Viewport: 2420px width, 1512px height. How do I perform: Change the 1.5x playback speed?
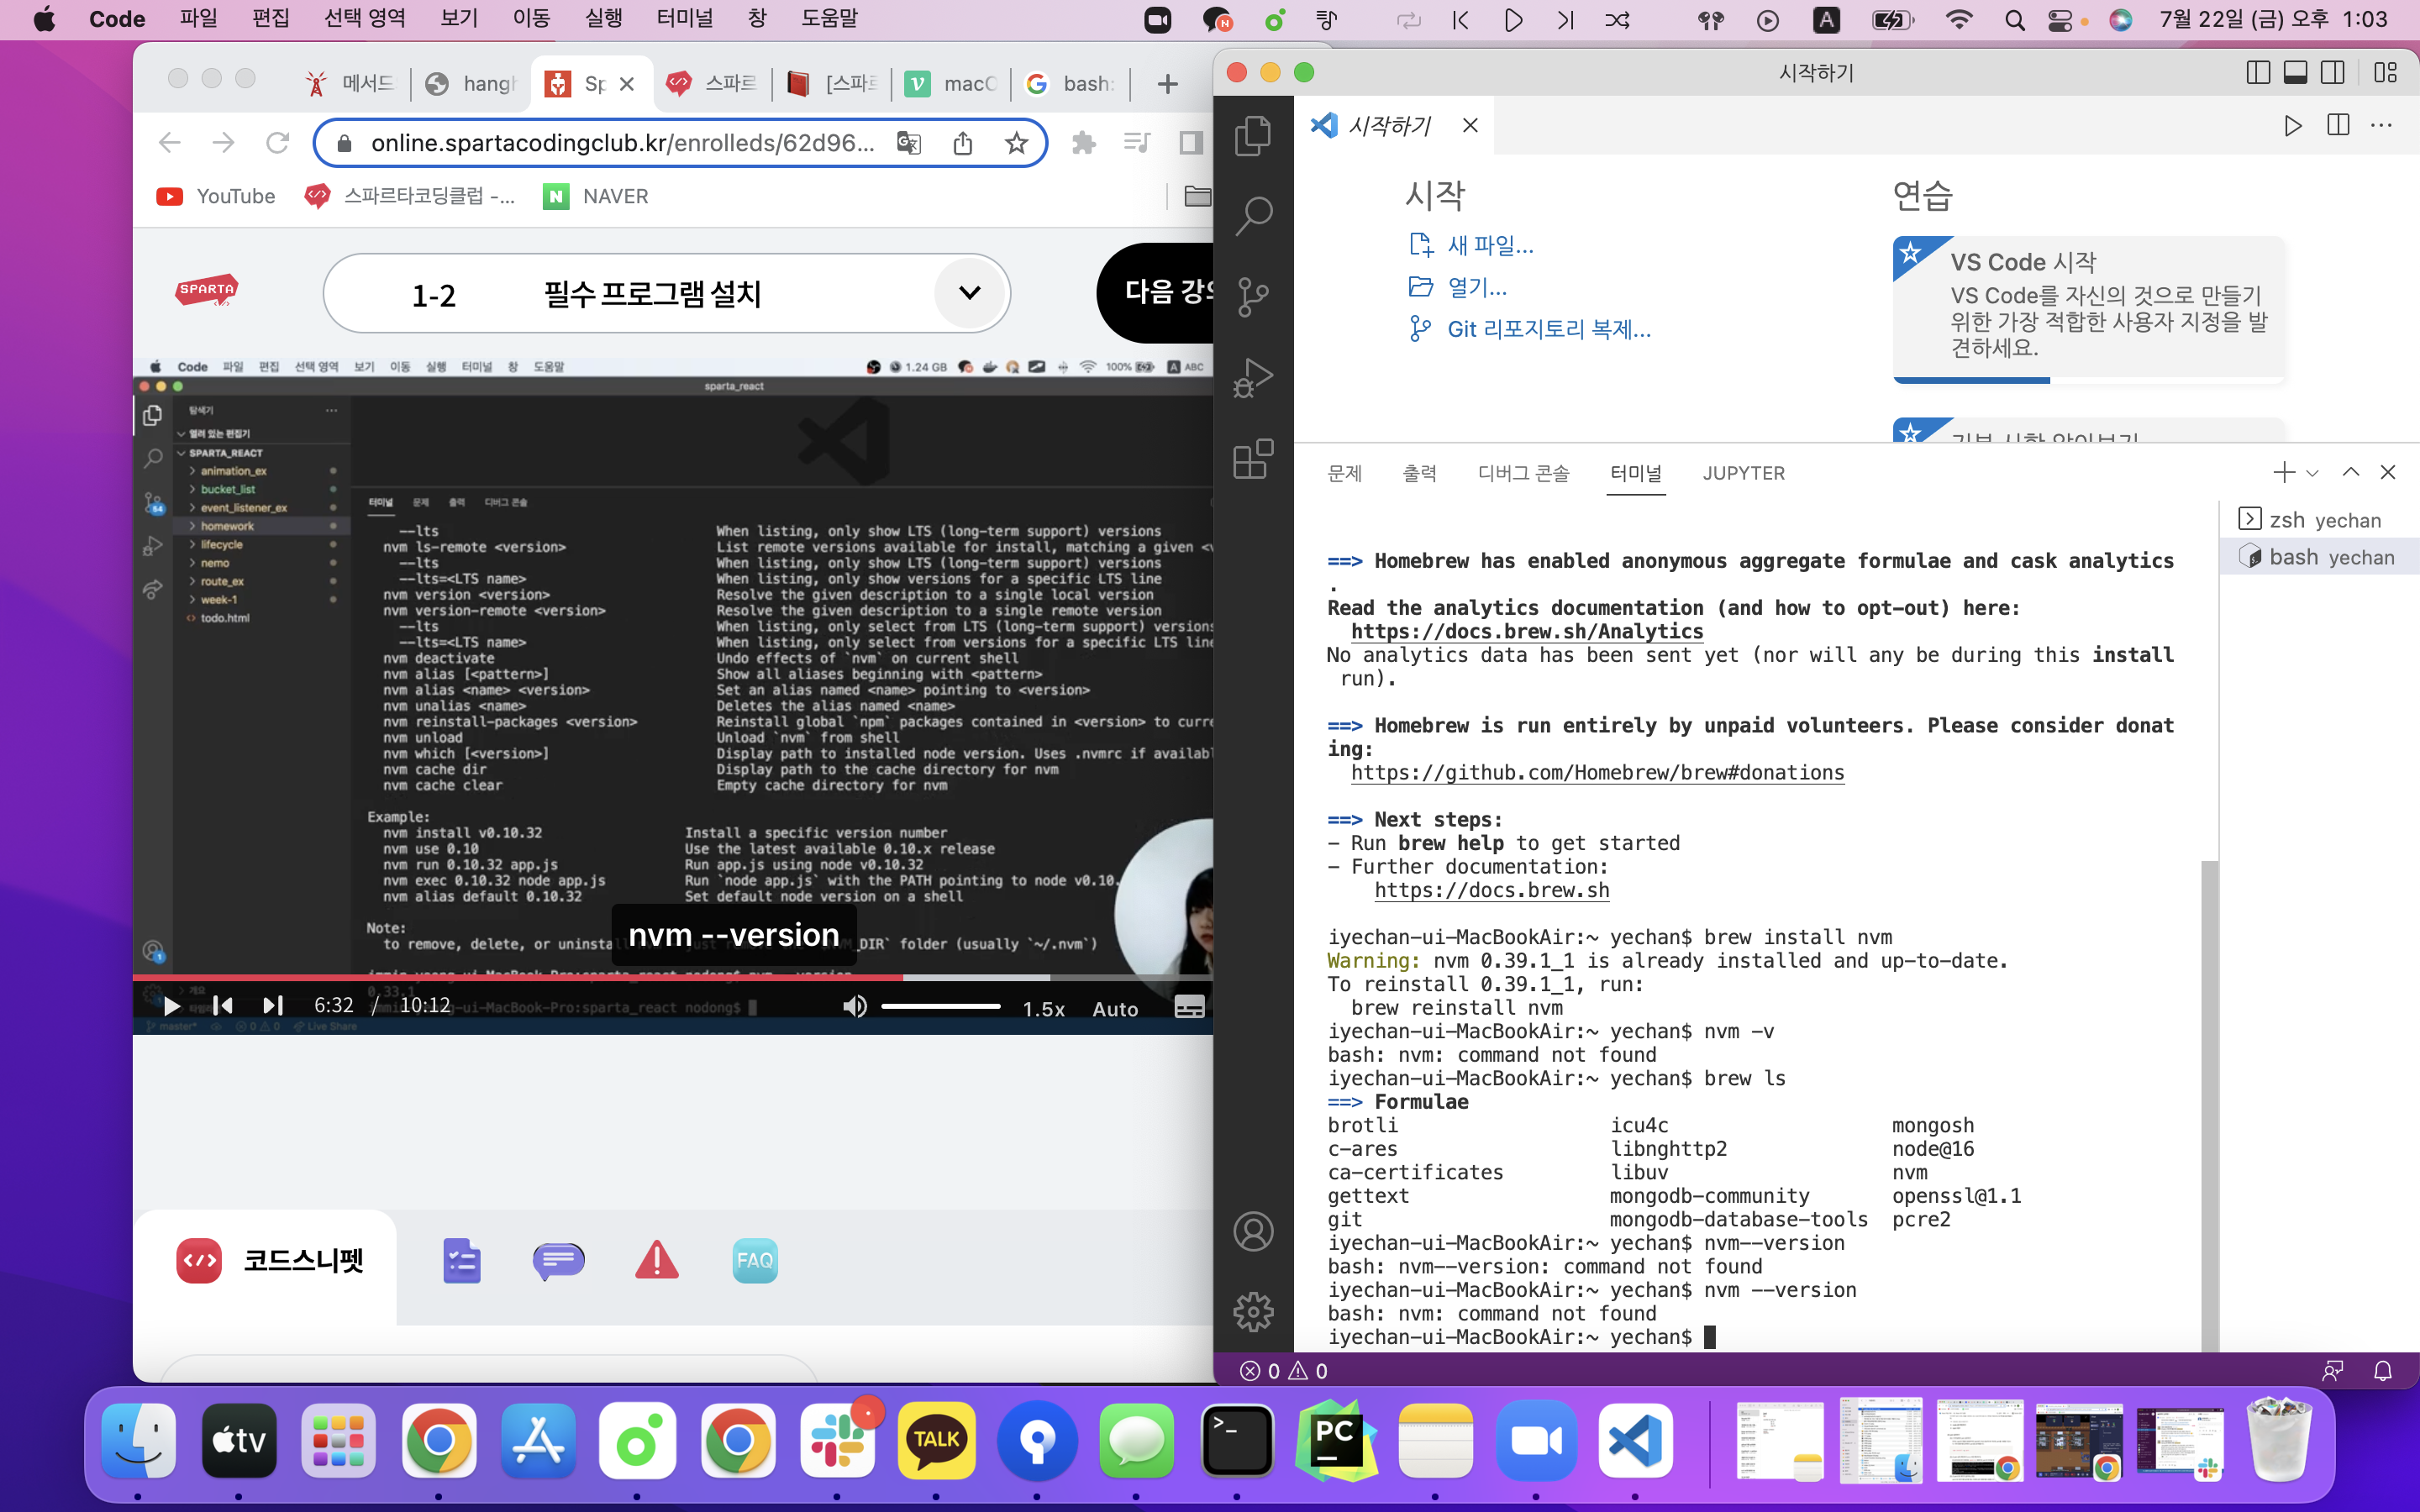point(1043,1009)
